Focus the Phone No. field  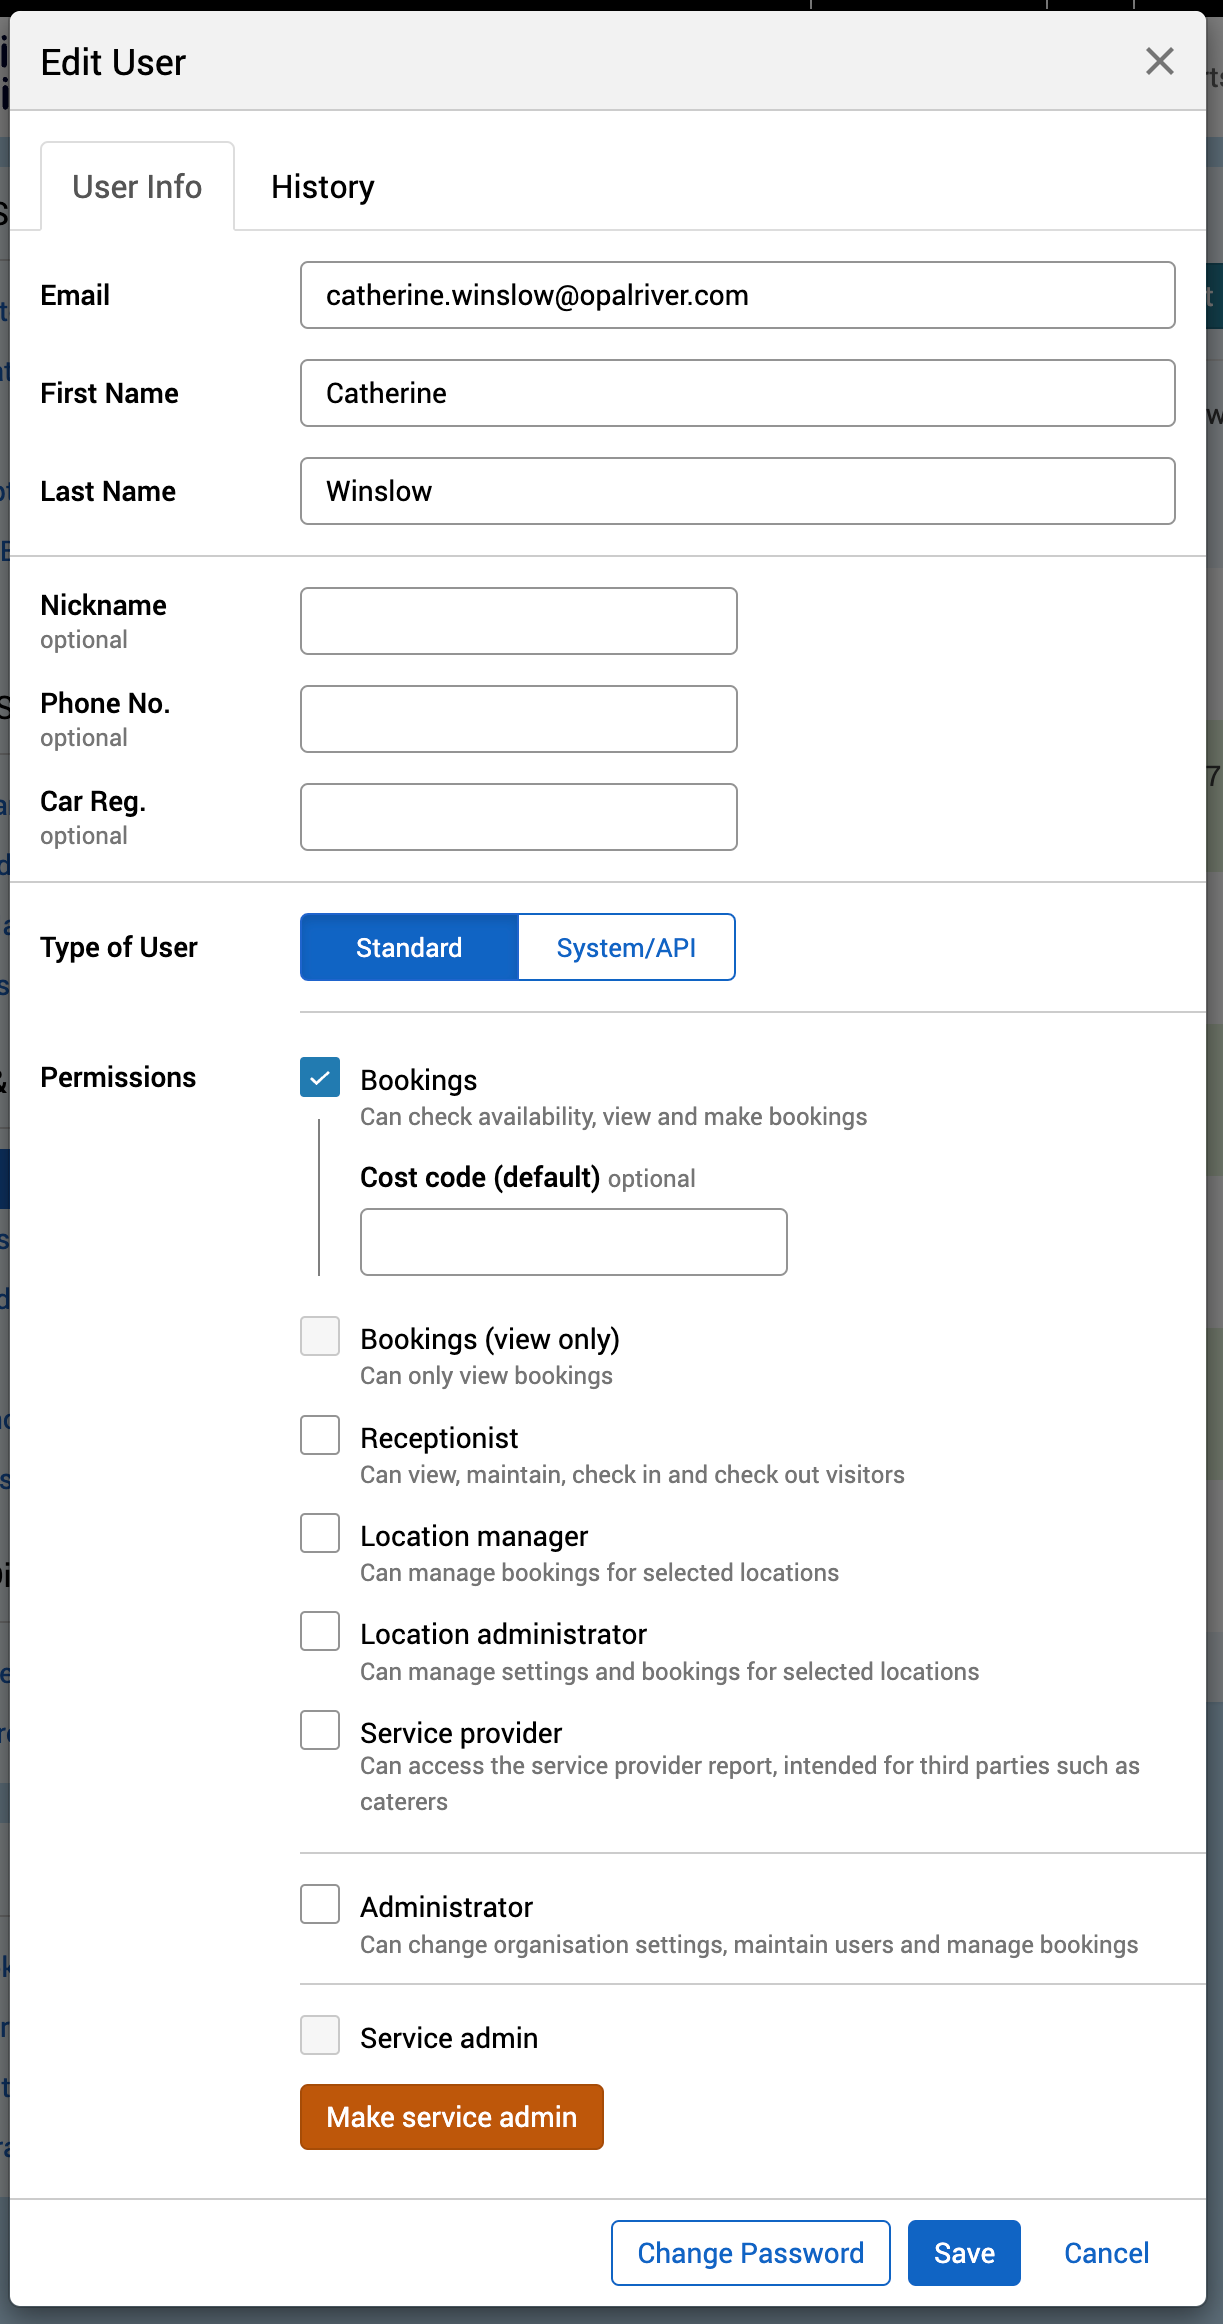518,719
